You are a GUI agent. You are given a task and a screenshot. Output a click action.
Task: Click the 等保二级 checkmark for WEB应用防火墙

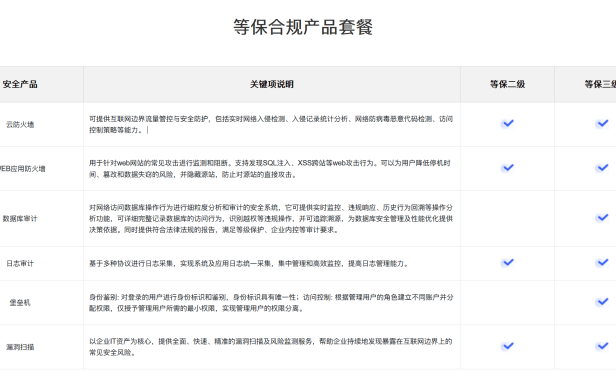tap(508, 168)
